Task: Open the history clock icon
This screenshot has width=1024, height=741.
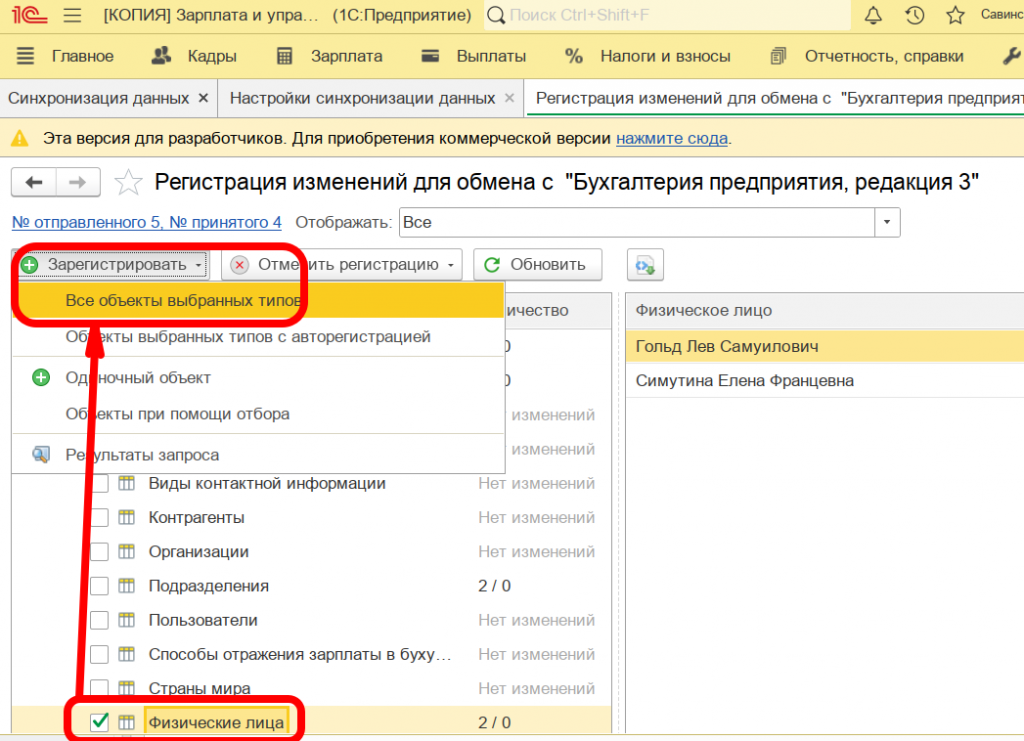Action: 914,15
